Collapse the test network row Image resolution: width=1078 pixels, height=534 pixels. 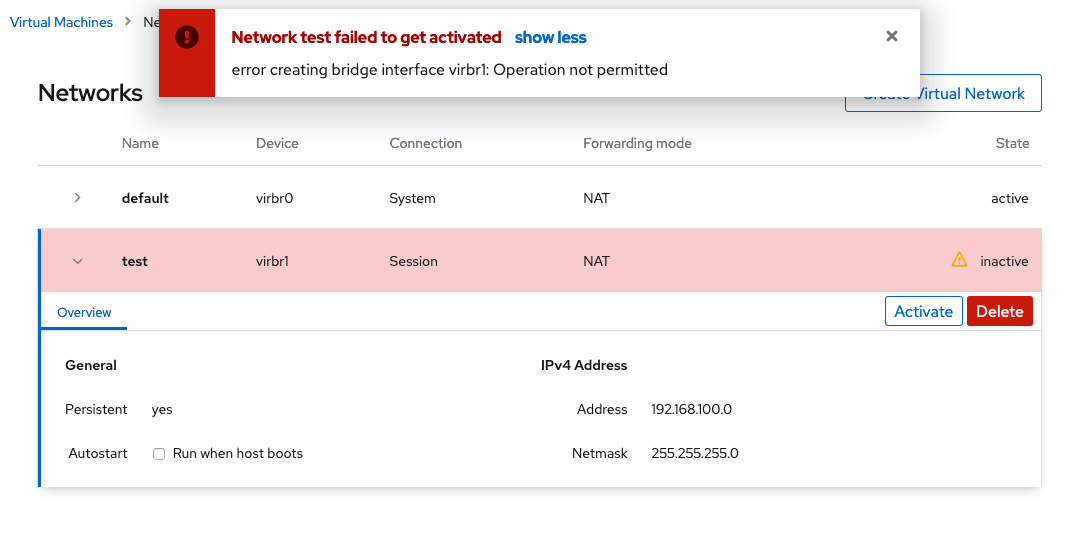click(78, 261)
